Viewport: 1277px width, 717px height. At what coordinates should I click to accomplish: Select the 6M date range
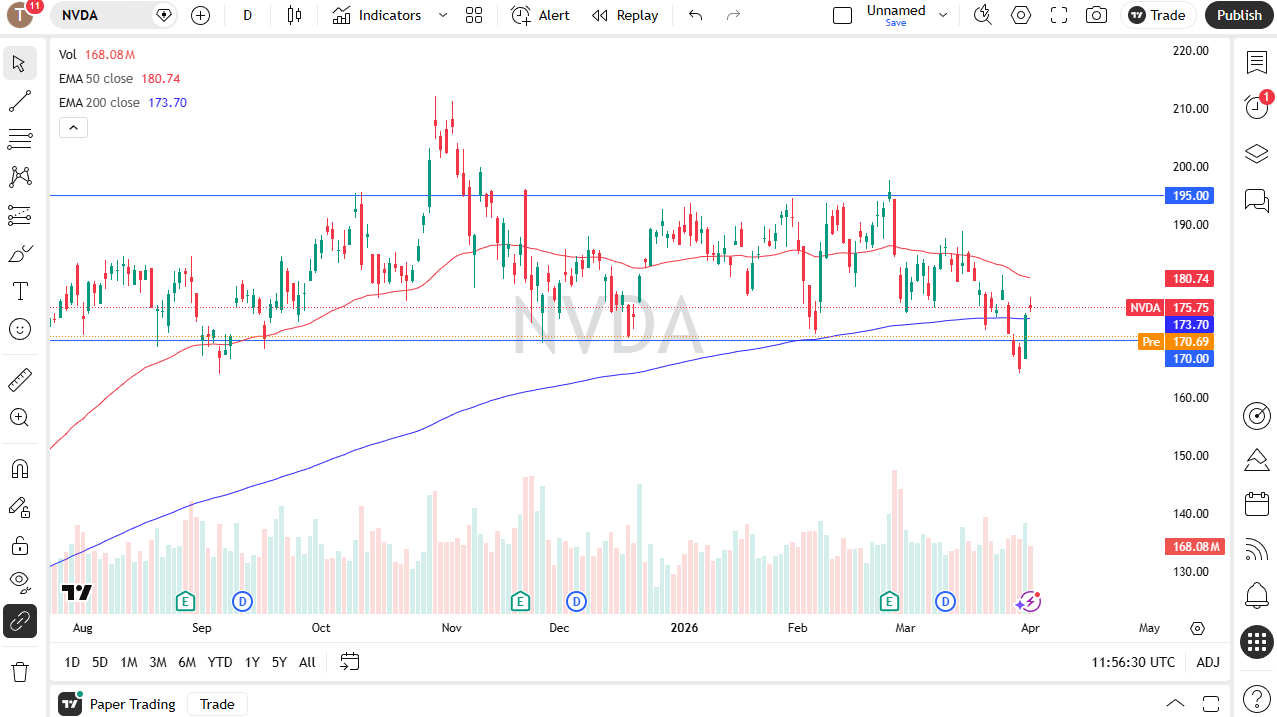point(187,662)
